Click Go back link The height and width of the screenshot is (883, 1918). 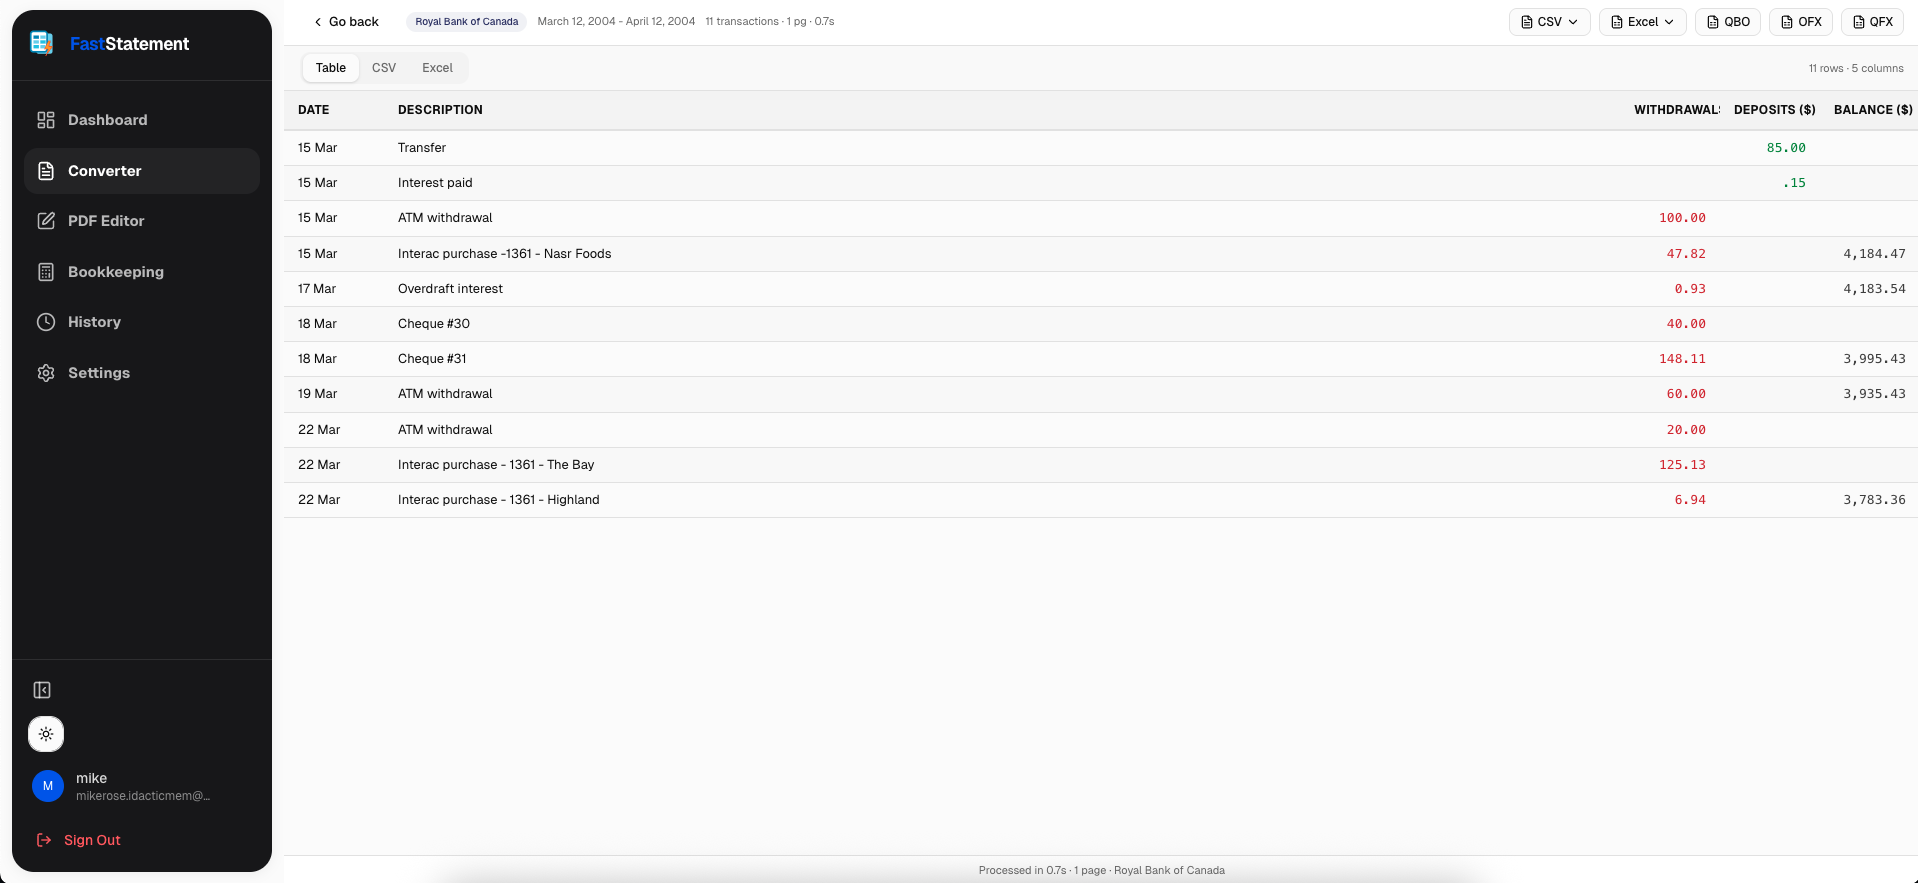tap(346, 22)
